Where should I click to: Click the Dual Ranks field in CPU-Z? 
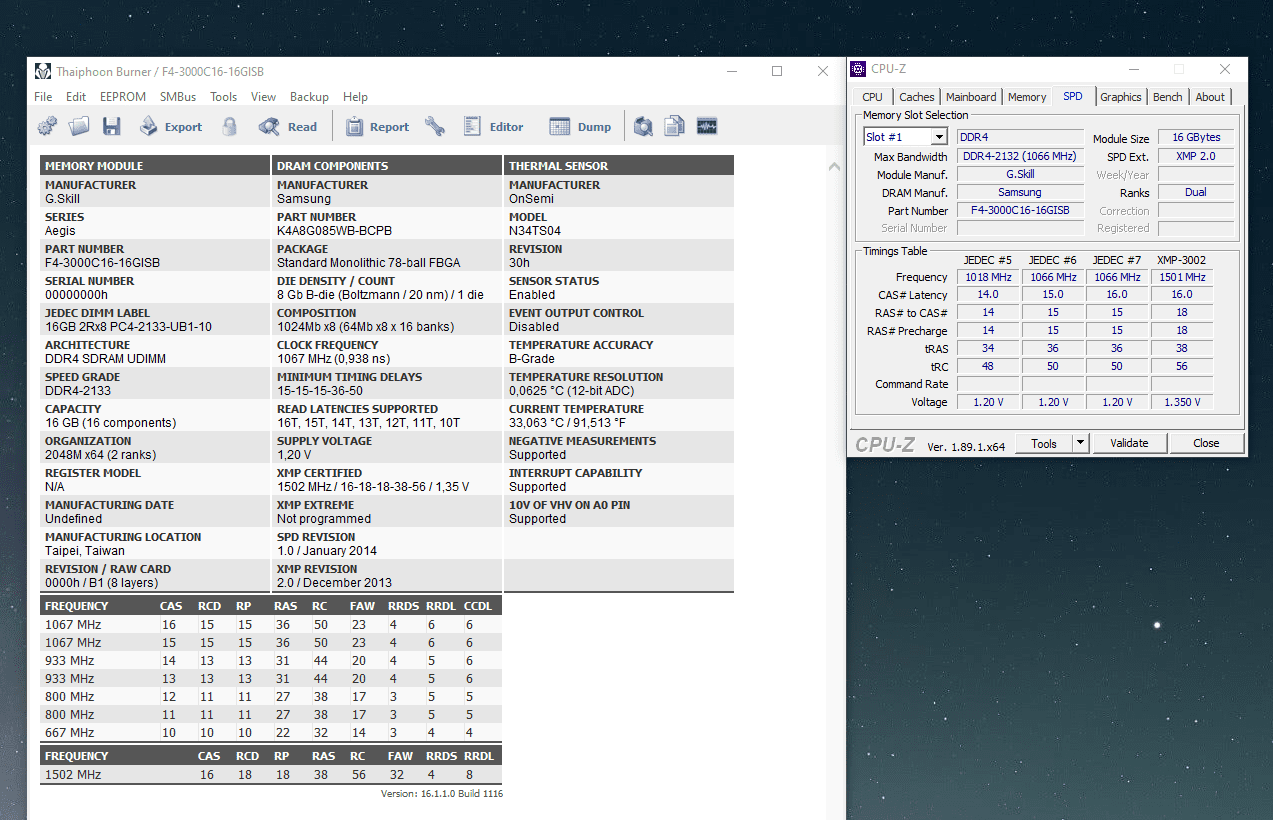click(1196, 192)
